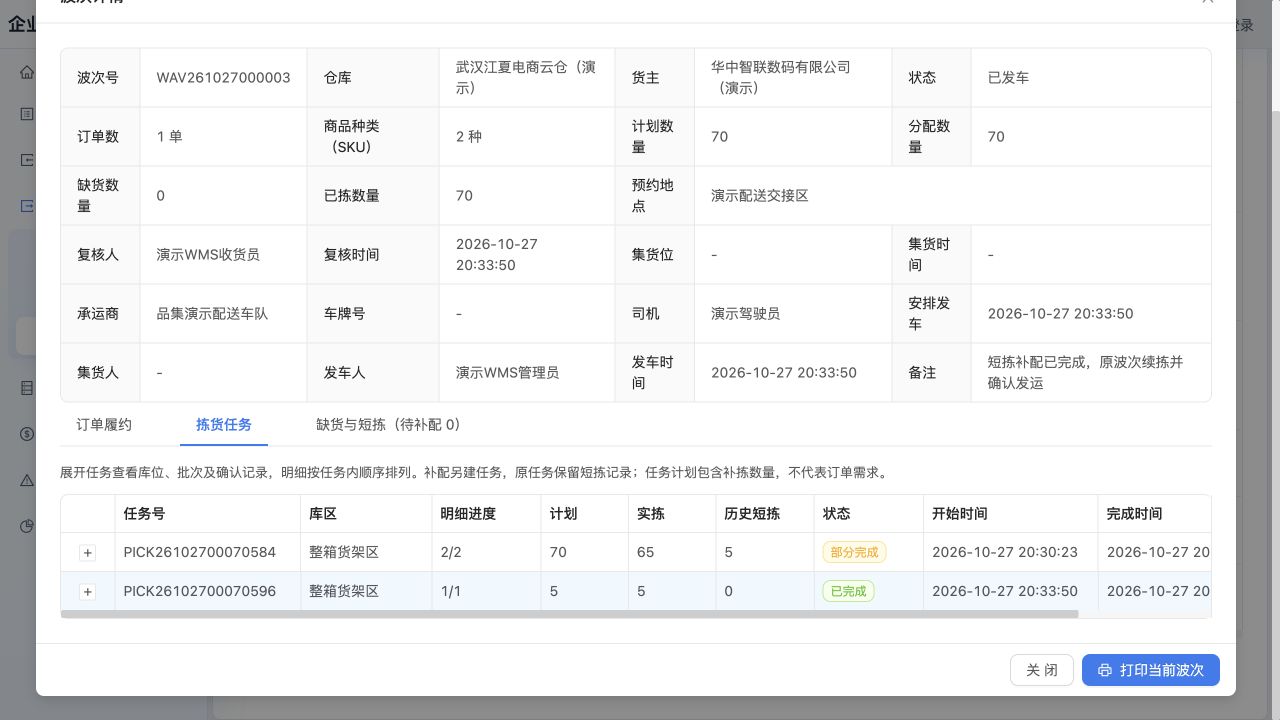This screenshot has width=1280, height=720.
Task: Click 整箱货架区 in the PICK26102700070584 row
Action: [344, 552]
